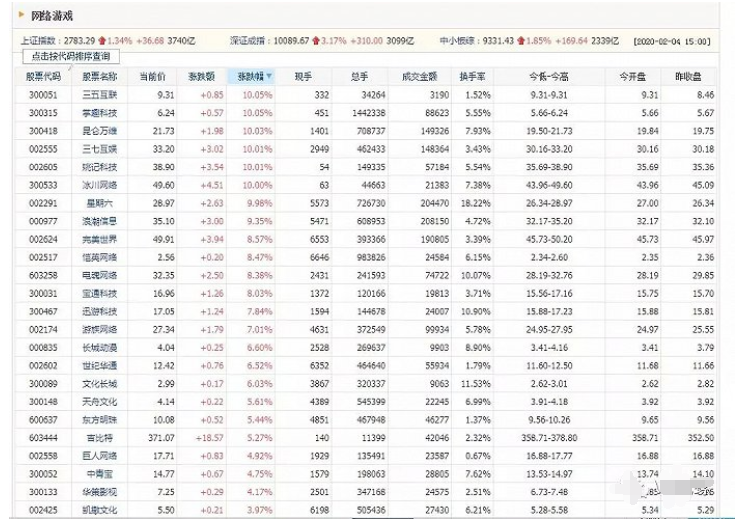
Task: Open stock code 000977
Action: (x=43, y=221)
